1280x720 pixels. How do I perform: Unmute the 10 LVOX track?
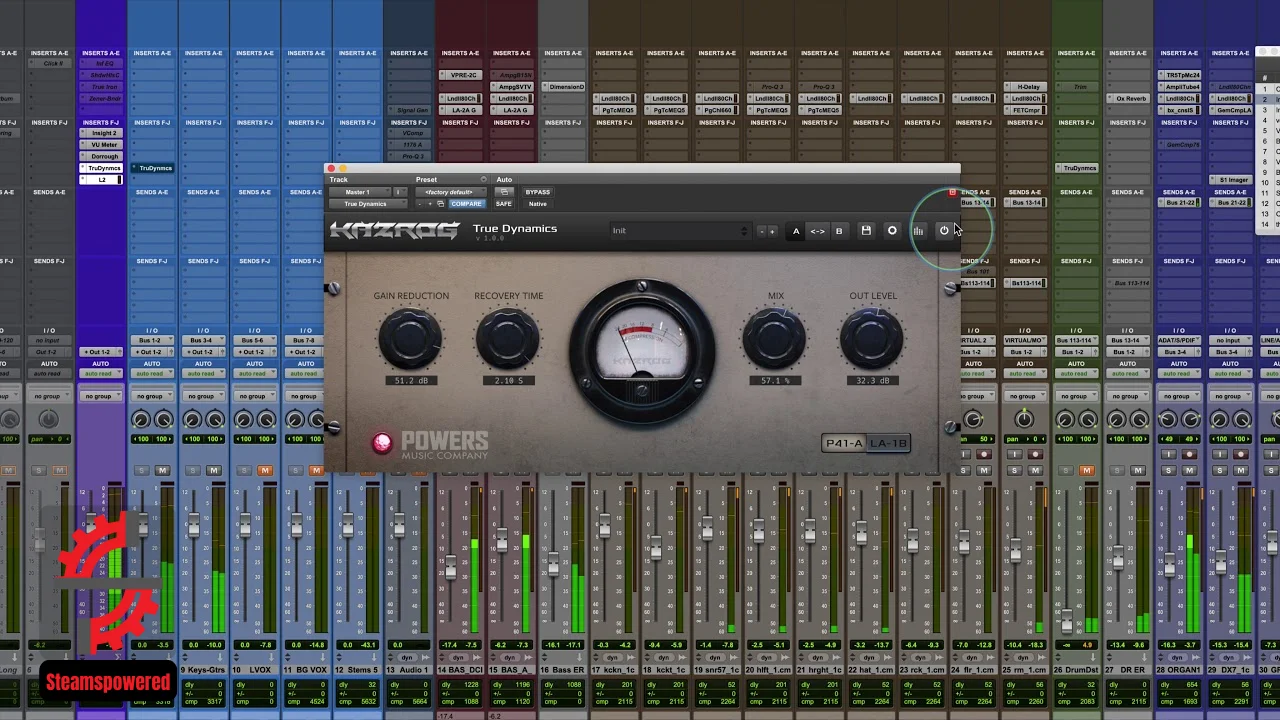[x=265, y=470]
